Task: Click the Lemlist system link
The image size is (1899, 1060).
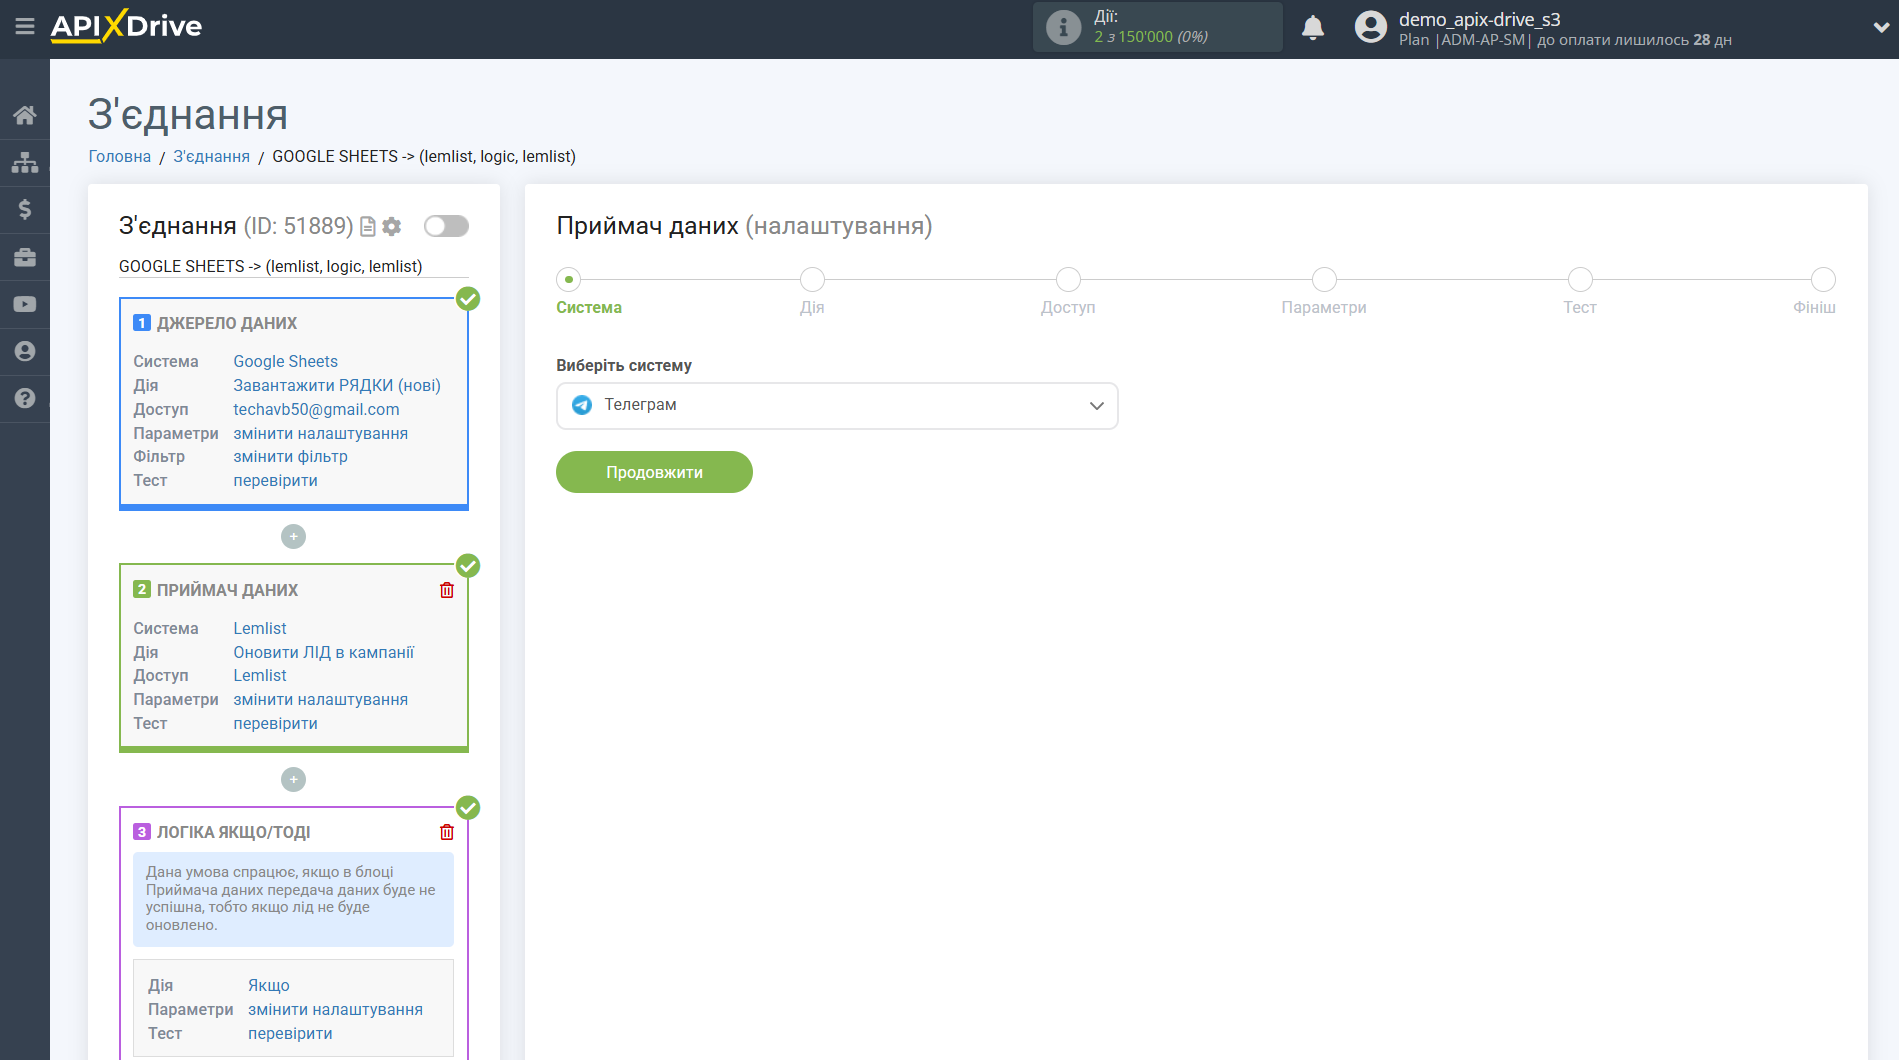Action: (260, 628)
